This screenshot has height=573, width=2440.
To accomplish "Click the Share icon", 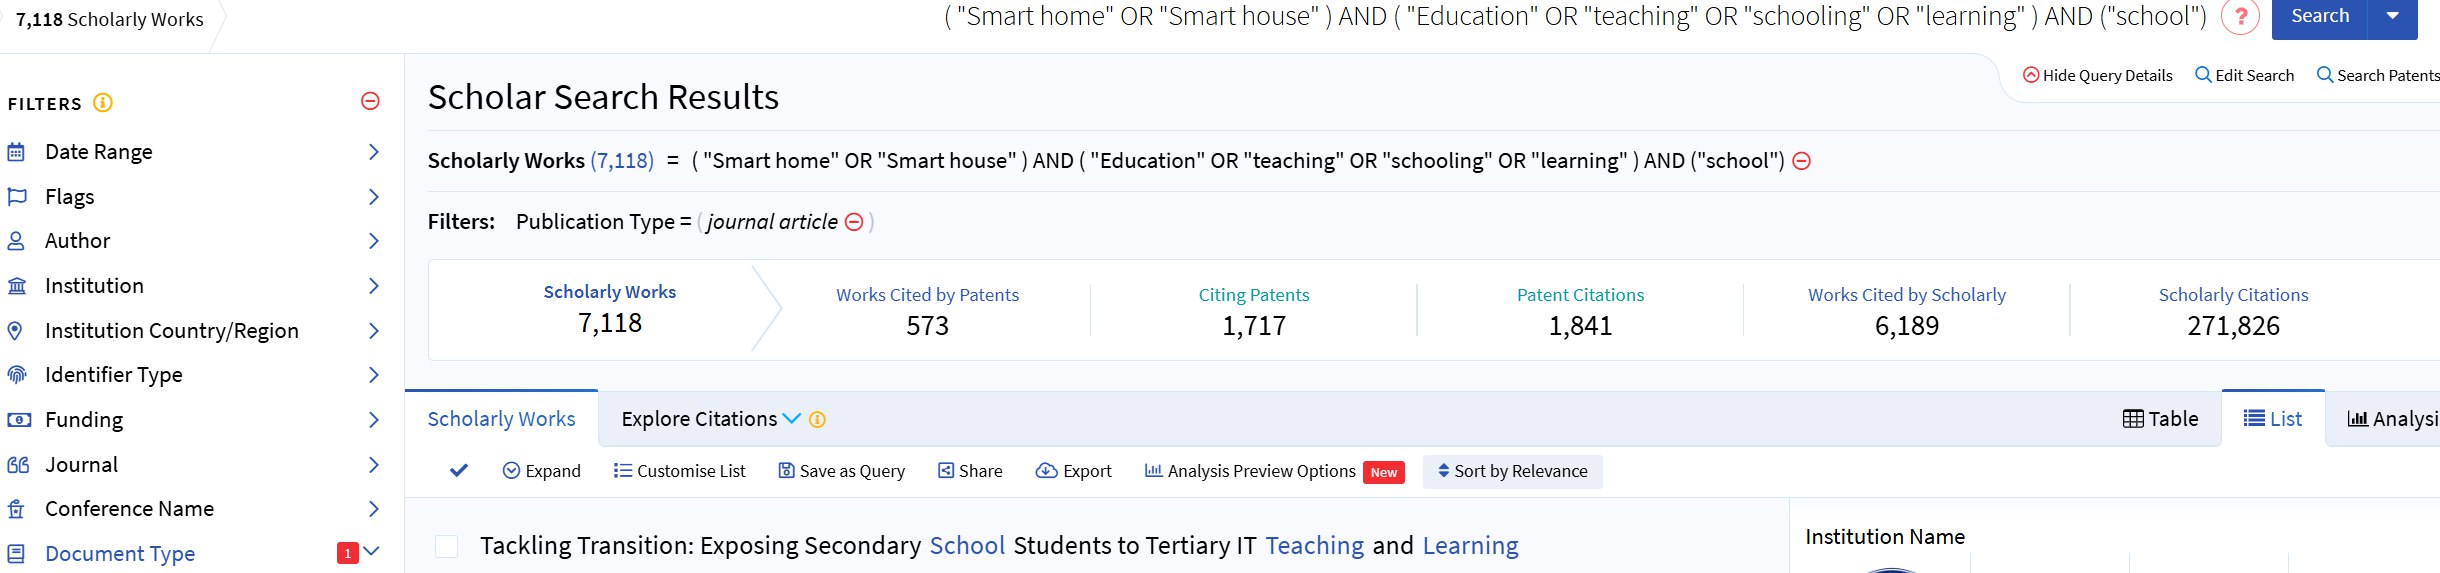I will point(945,471).
